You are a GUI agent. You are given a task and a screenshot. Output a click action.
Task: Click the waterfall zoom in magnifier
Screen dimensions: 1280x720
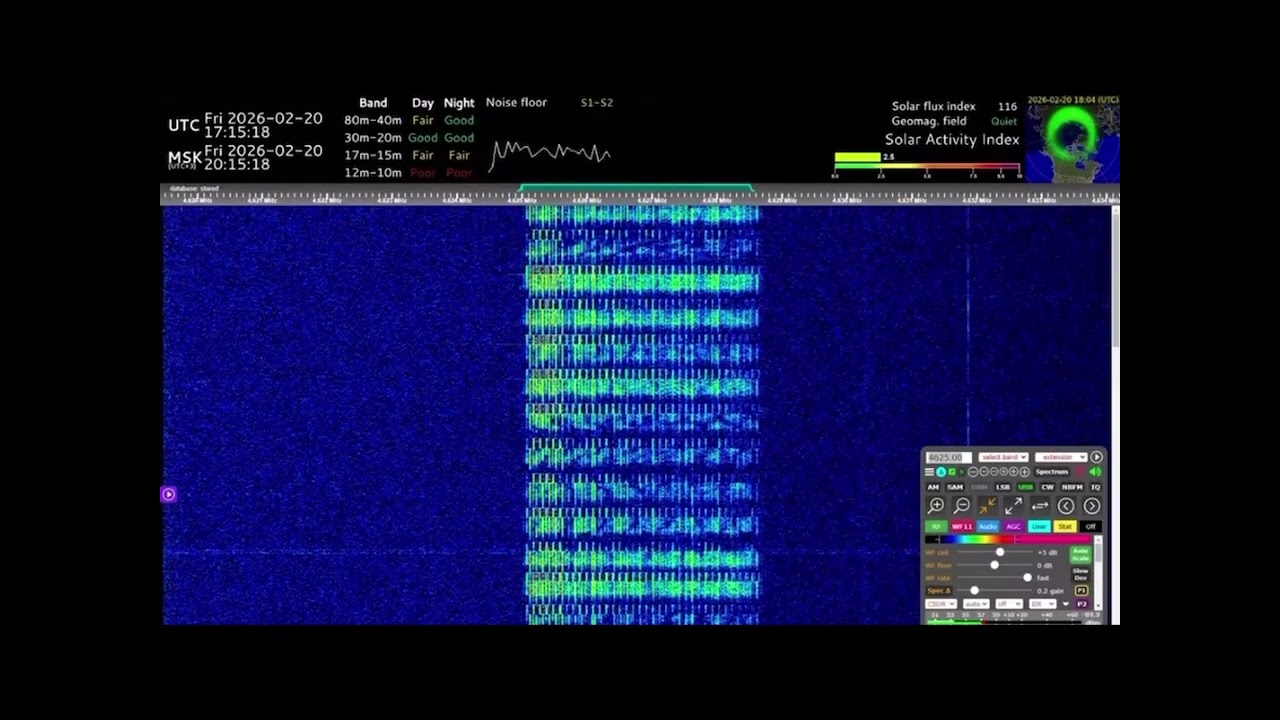(x=936, y=506)
